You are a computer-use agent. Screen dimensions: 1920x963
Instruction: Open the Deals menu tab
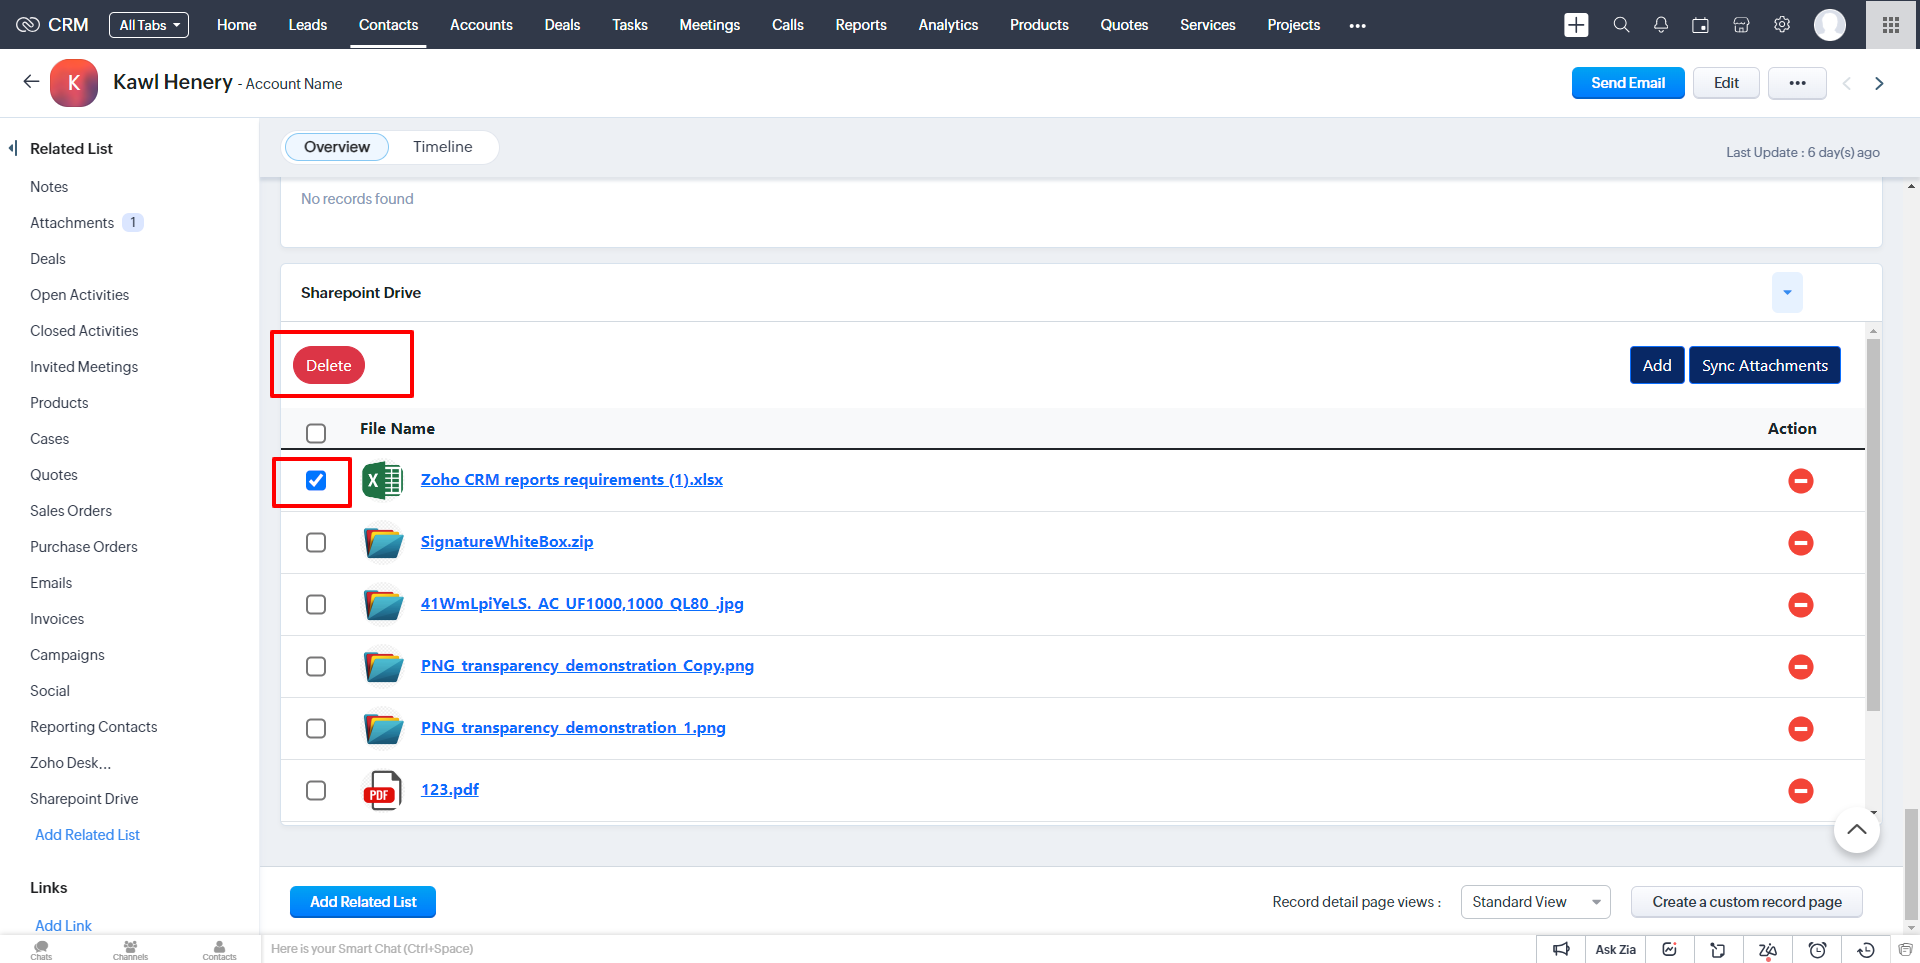click(x=562, y=25)
